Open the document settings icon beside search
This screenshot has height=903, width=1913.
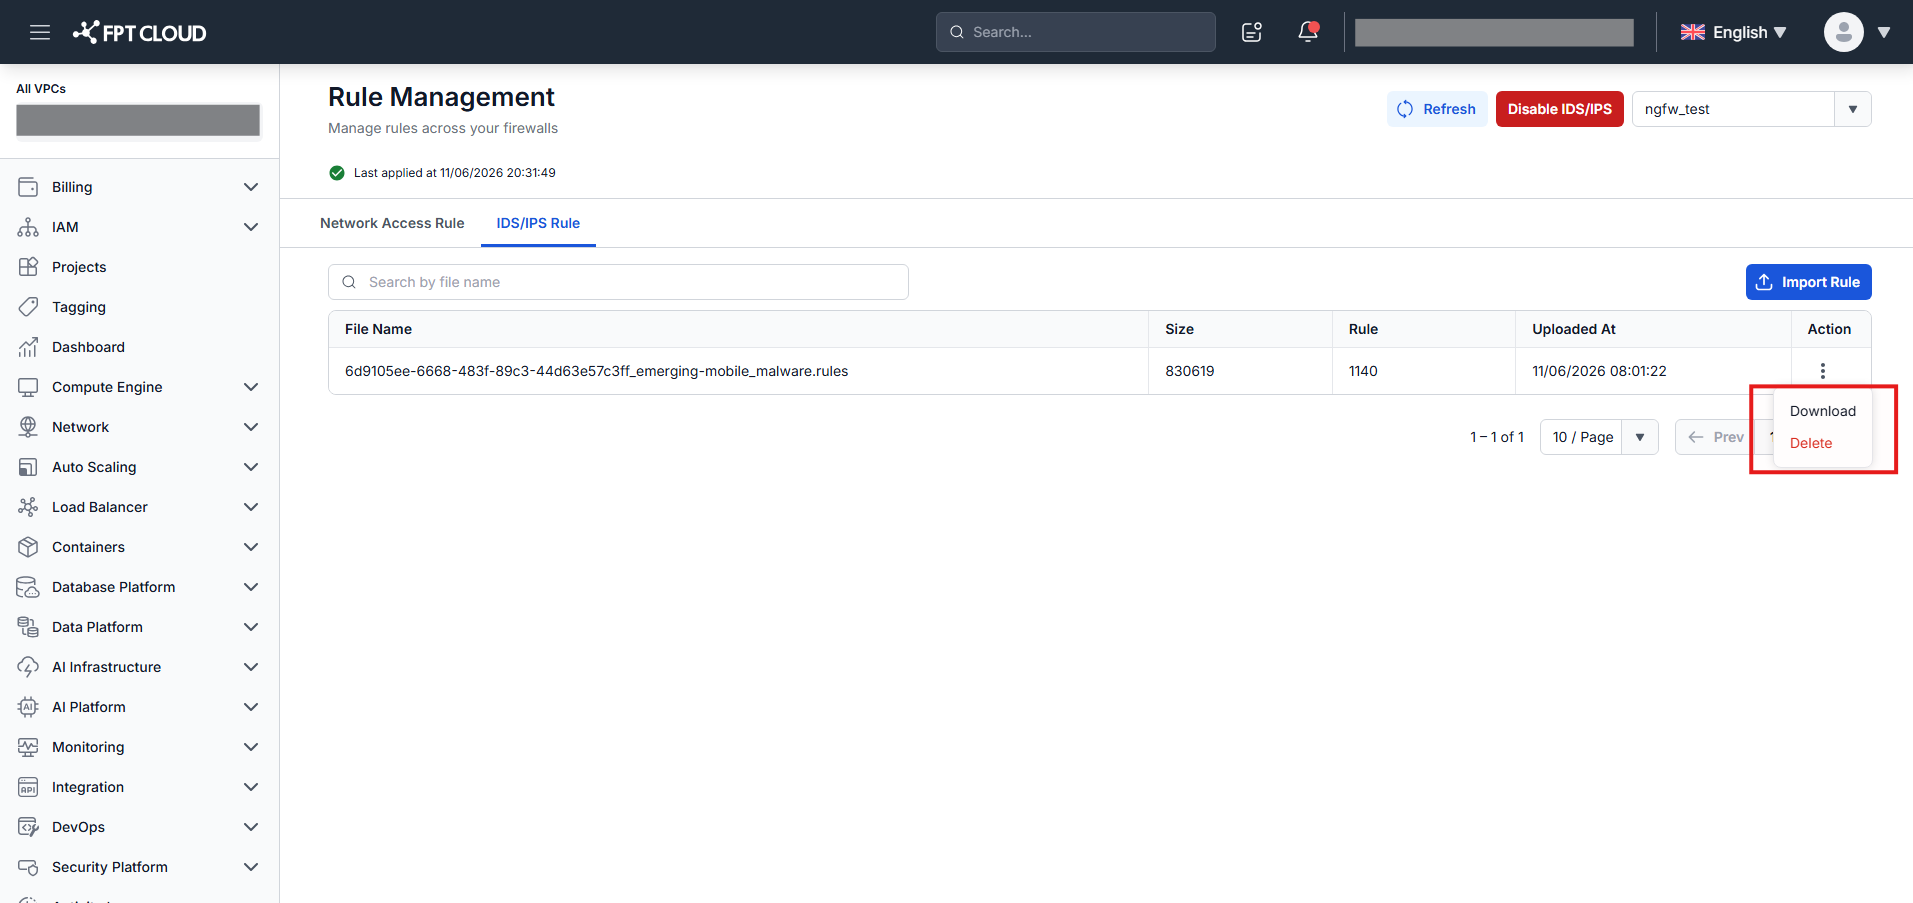1252,32
